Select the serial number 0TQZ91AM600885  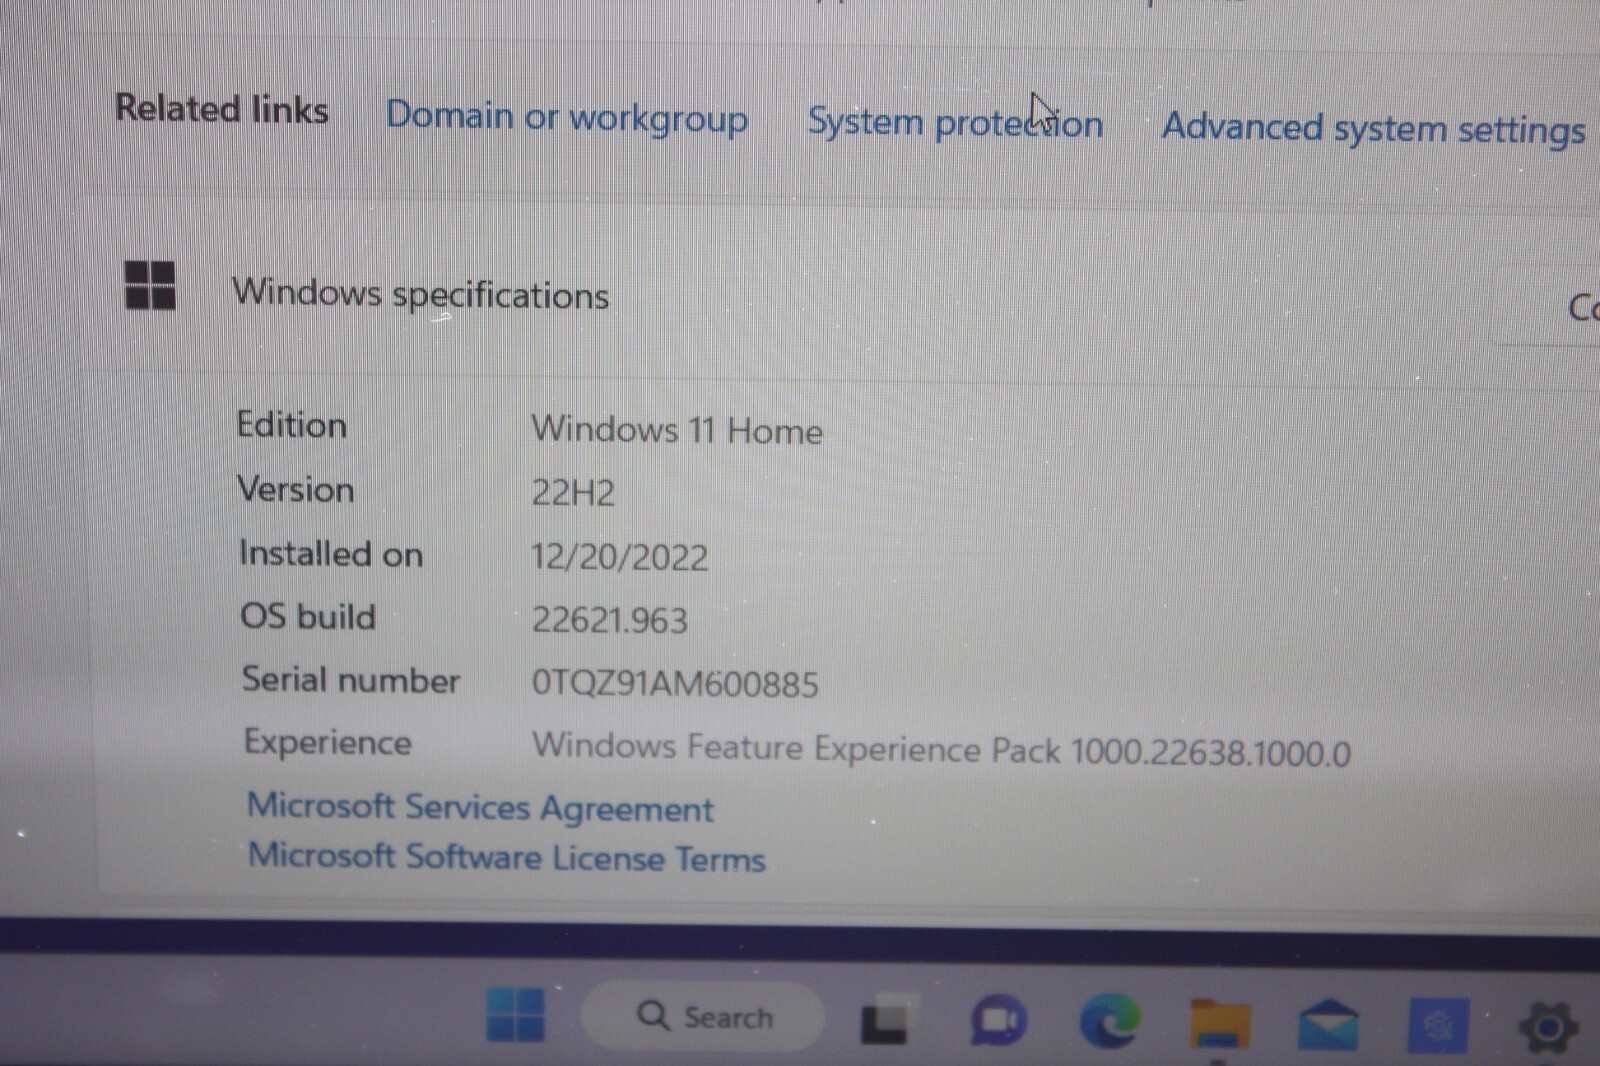click(675, 684)
